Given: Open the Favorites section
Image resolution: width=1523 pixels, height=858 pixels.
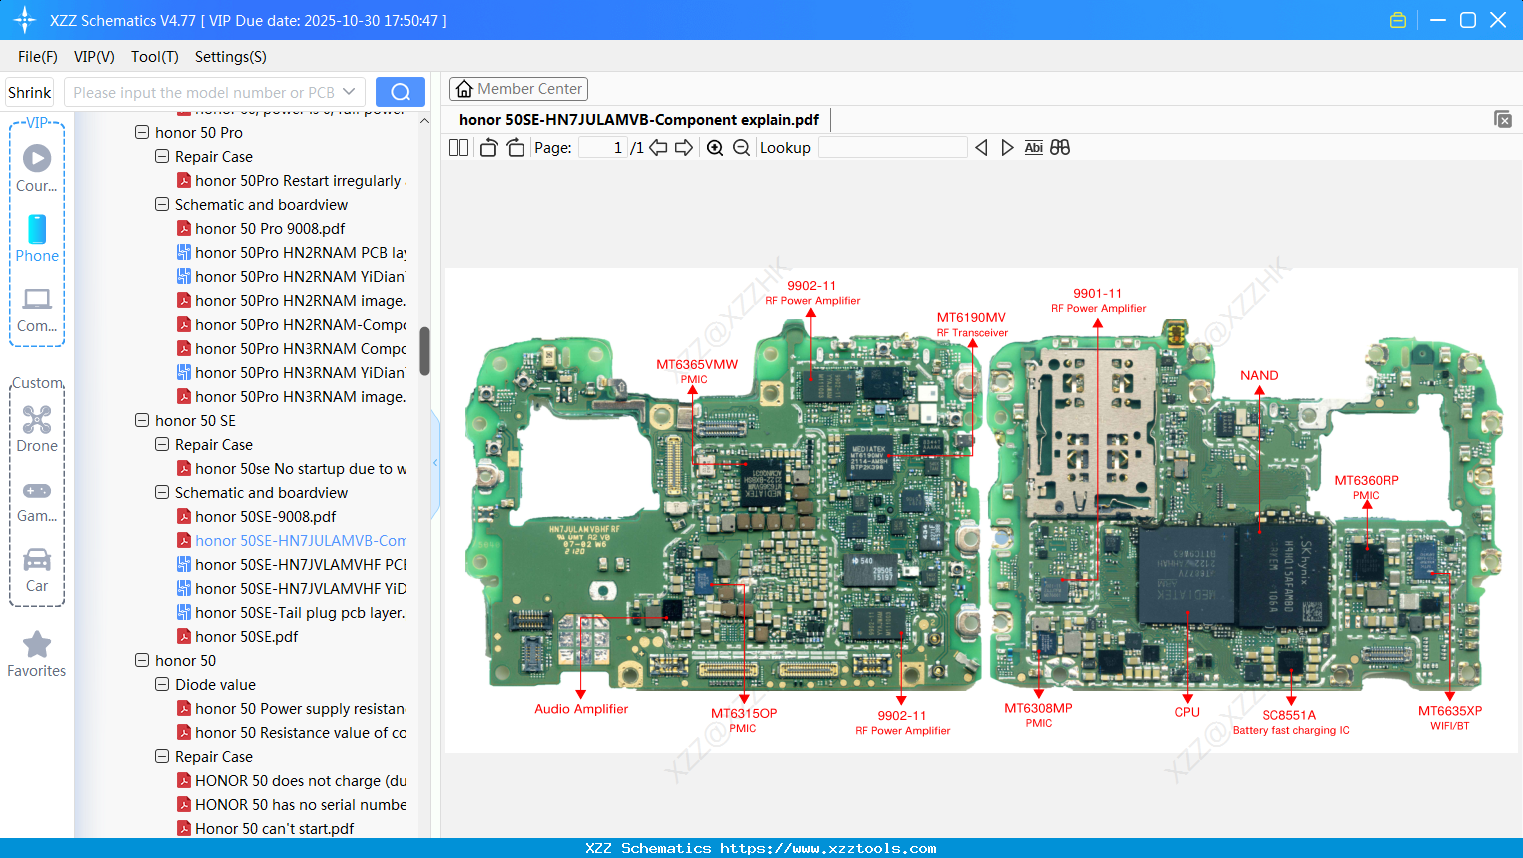Looking at the screenshot, I should pos(37,655).
